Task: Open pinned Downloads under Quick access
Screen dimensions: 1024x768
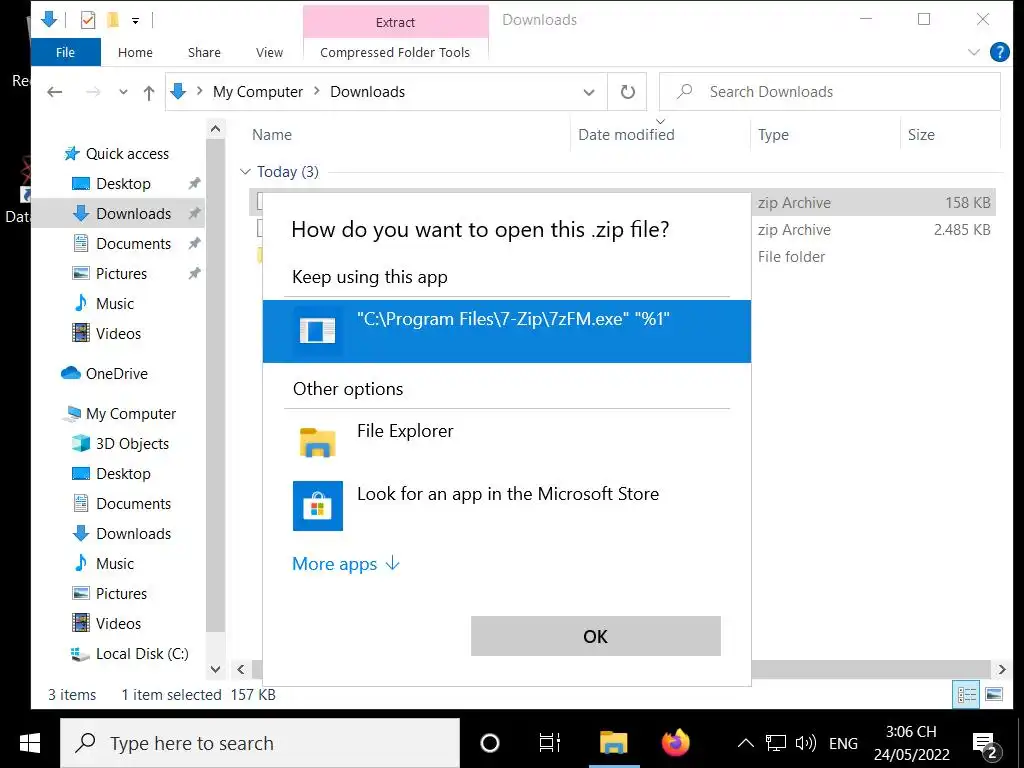Action: pyautogui.click(x=133, y=214)
